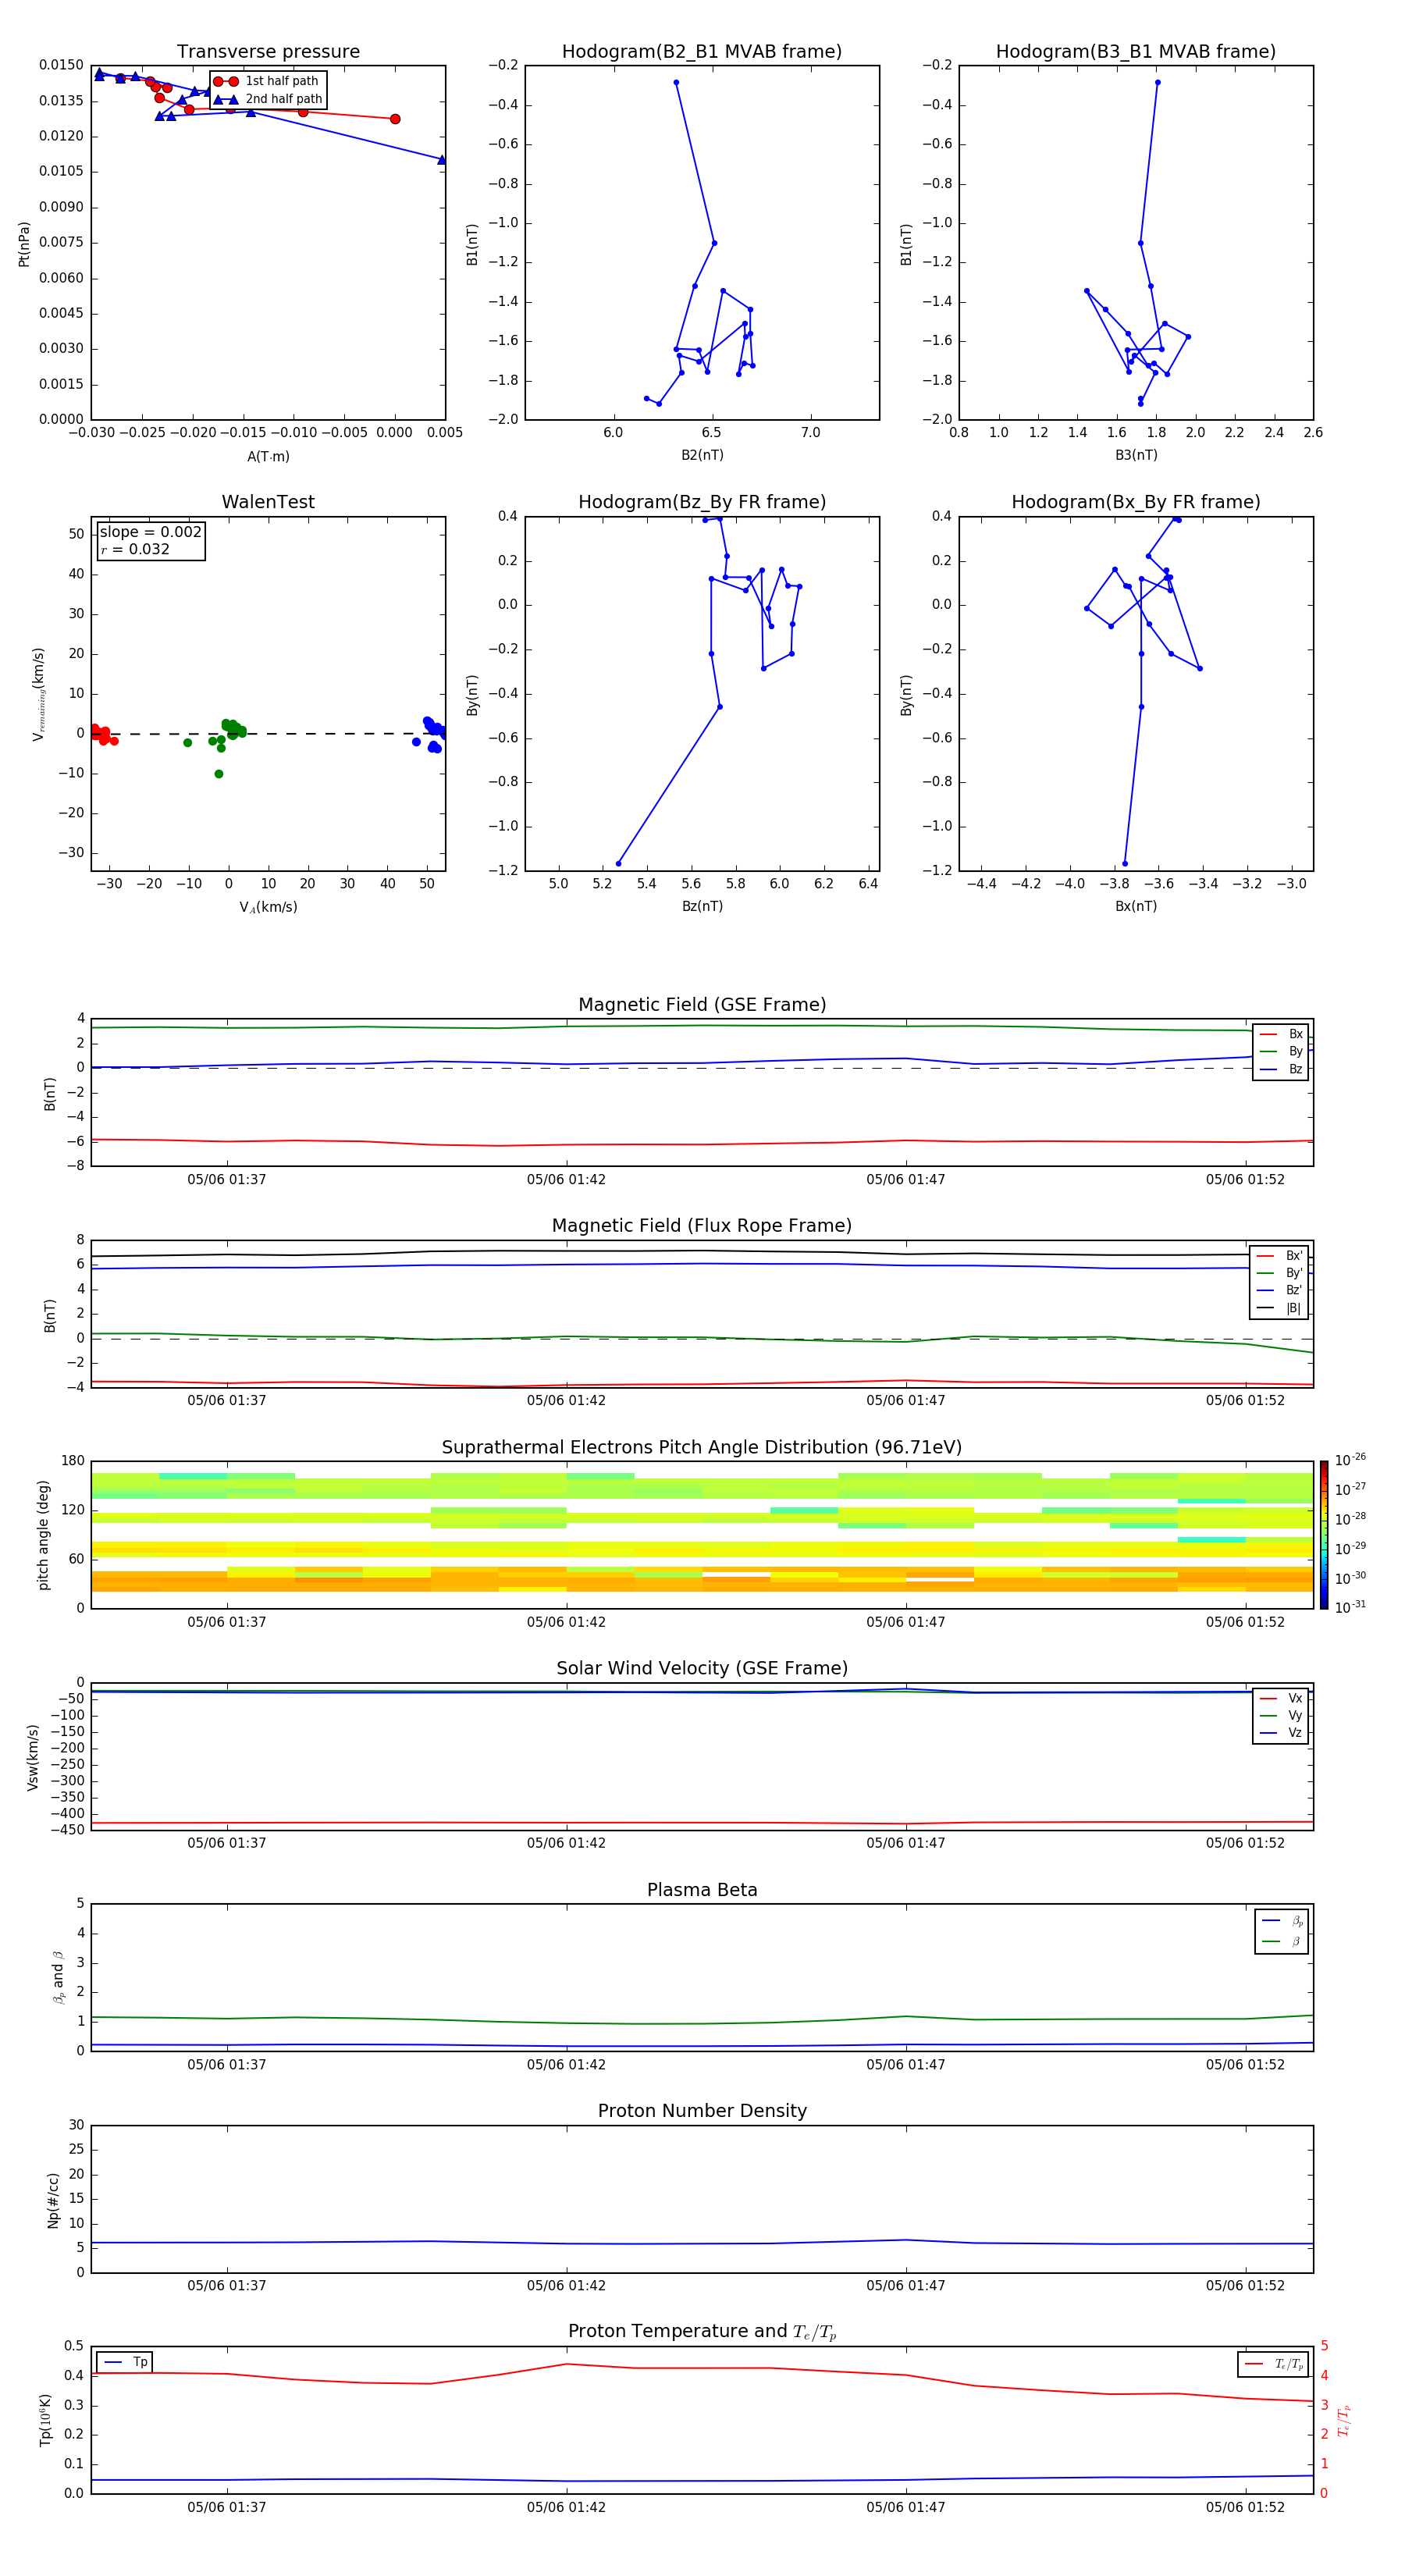This screenshot has width=1405, height=2576.
Task: Click the 'Magnetic Field (Flux Rope Frame)' title
Action: click(702, 1226)
